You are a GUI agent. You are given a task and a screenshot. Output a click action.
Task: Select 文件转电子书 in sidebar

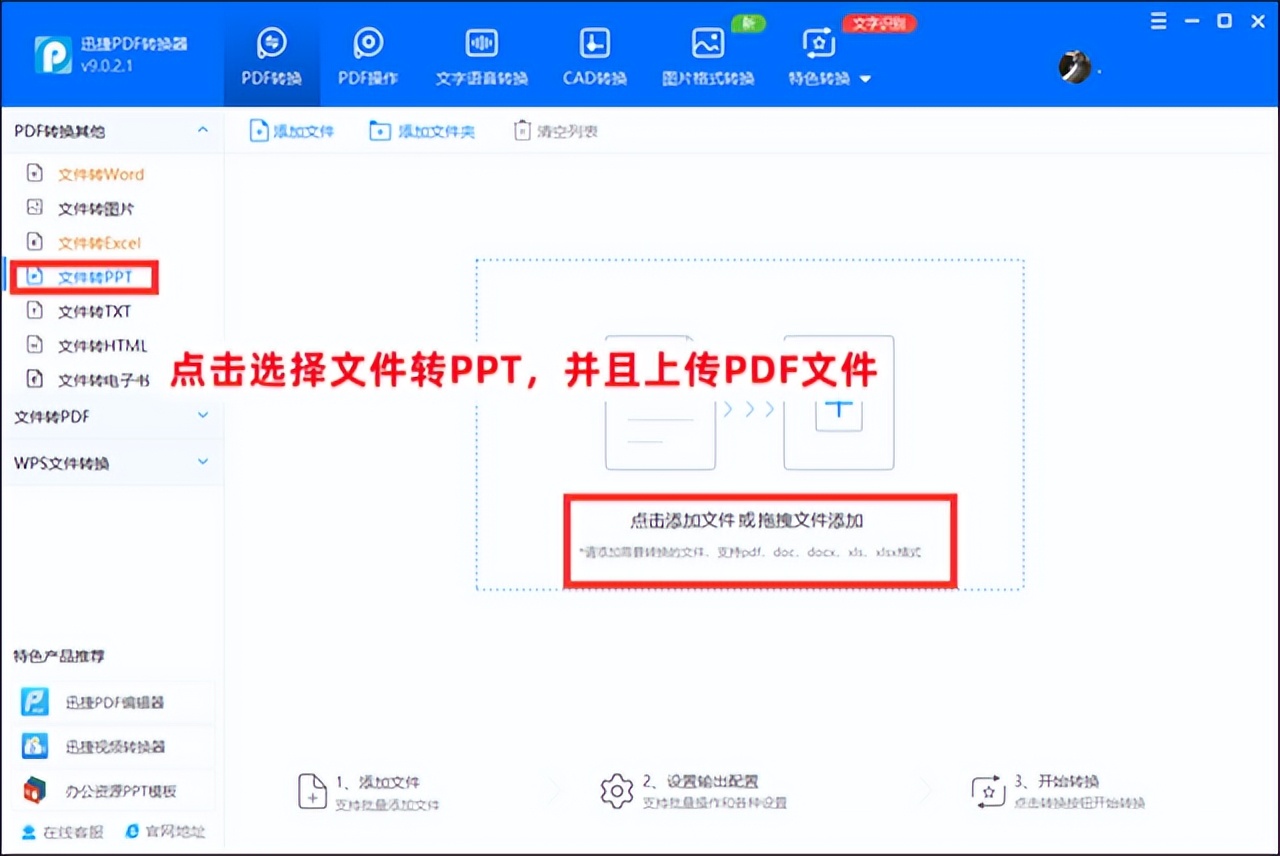[103, 380]
